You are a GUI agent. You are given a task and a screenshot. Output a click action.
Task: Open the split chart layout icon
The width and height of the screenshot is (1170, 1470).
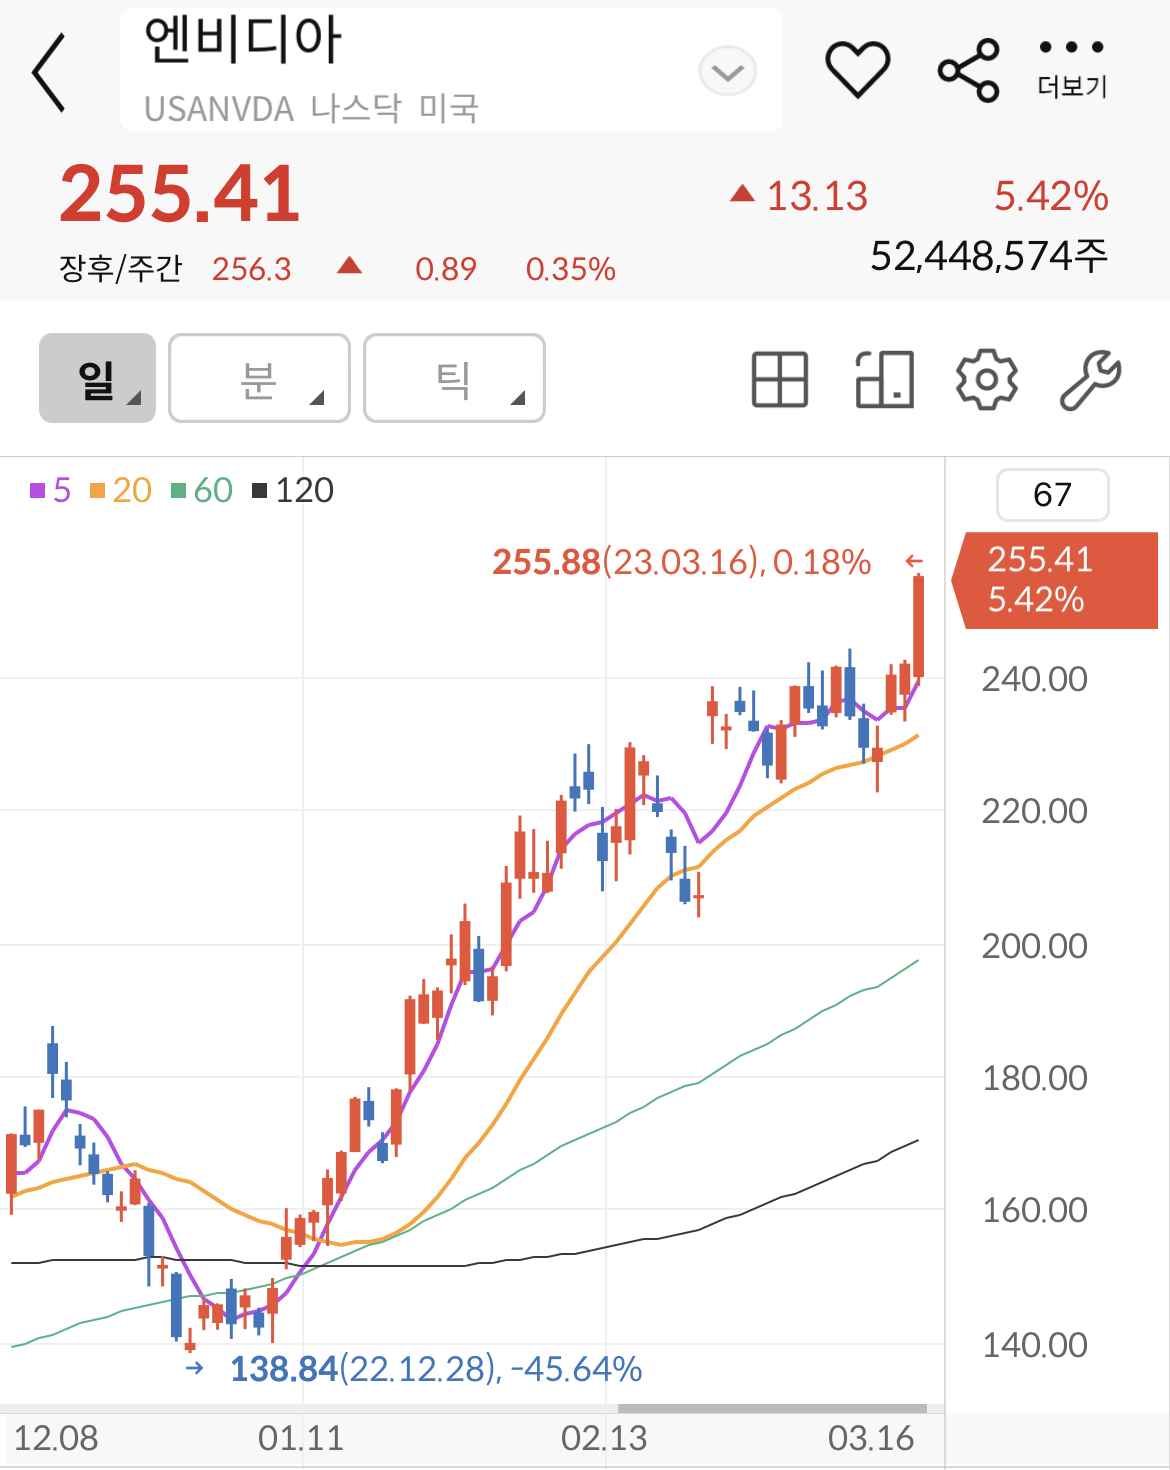click(x=885, y=380)
